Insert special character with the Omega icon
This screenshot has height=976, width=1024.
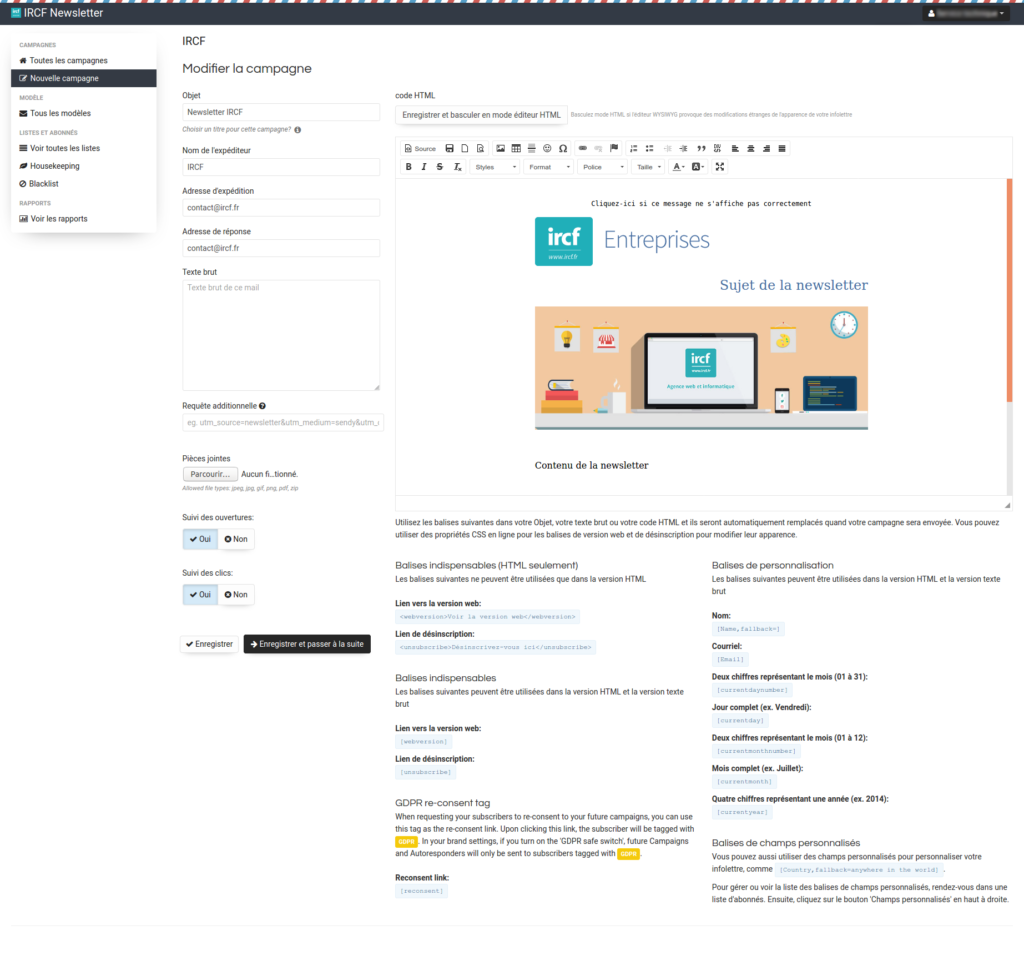point(563,148)
